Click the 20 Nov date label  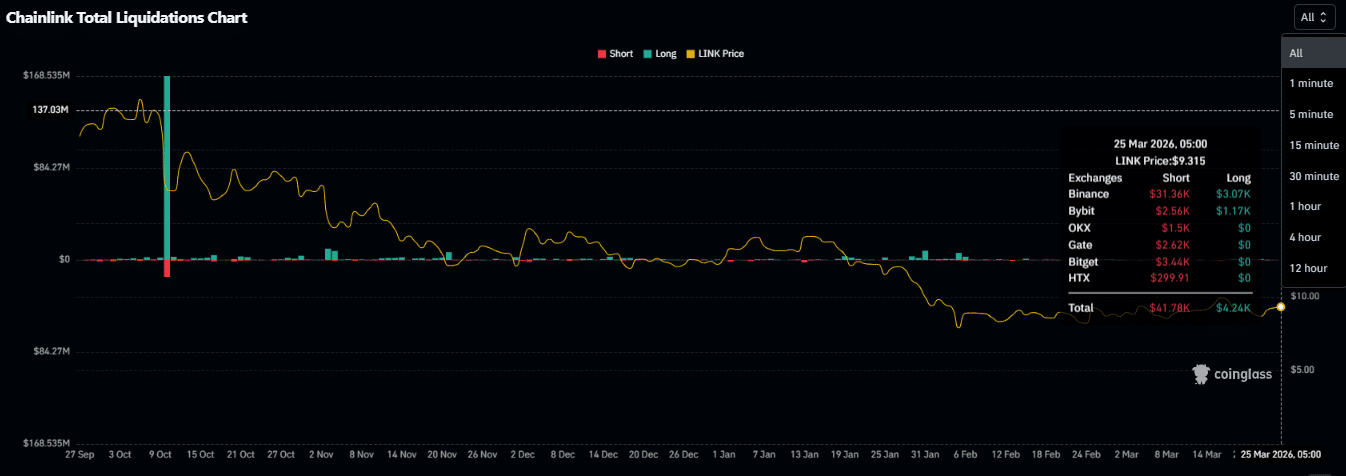click(x=442, y=454)
